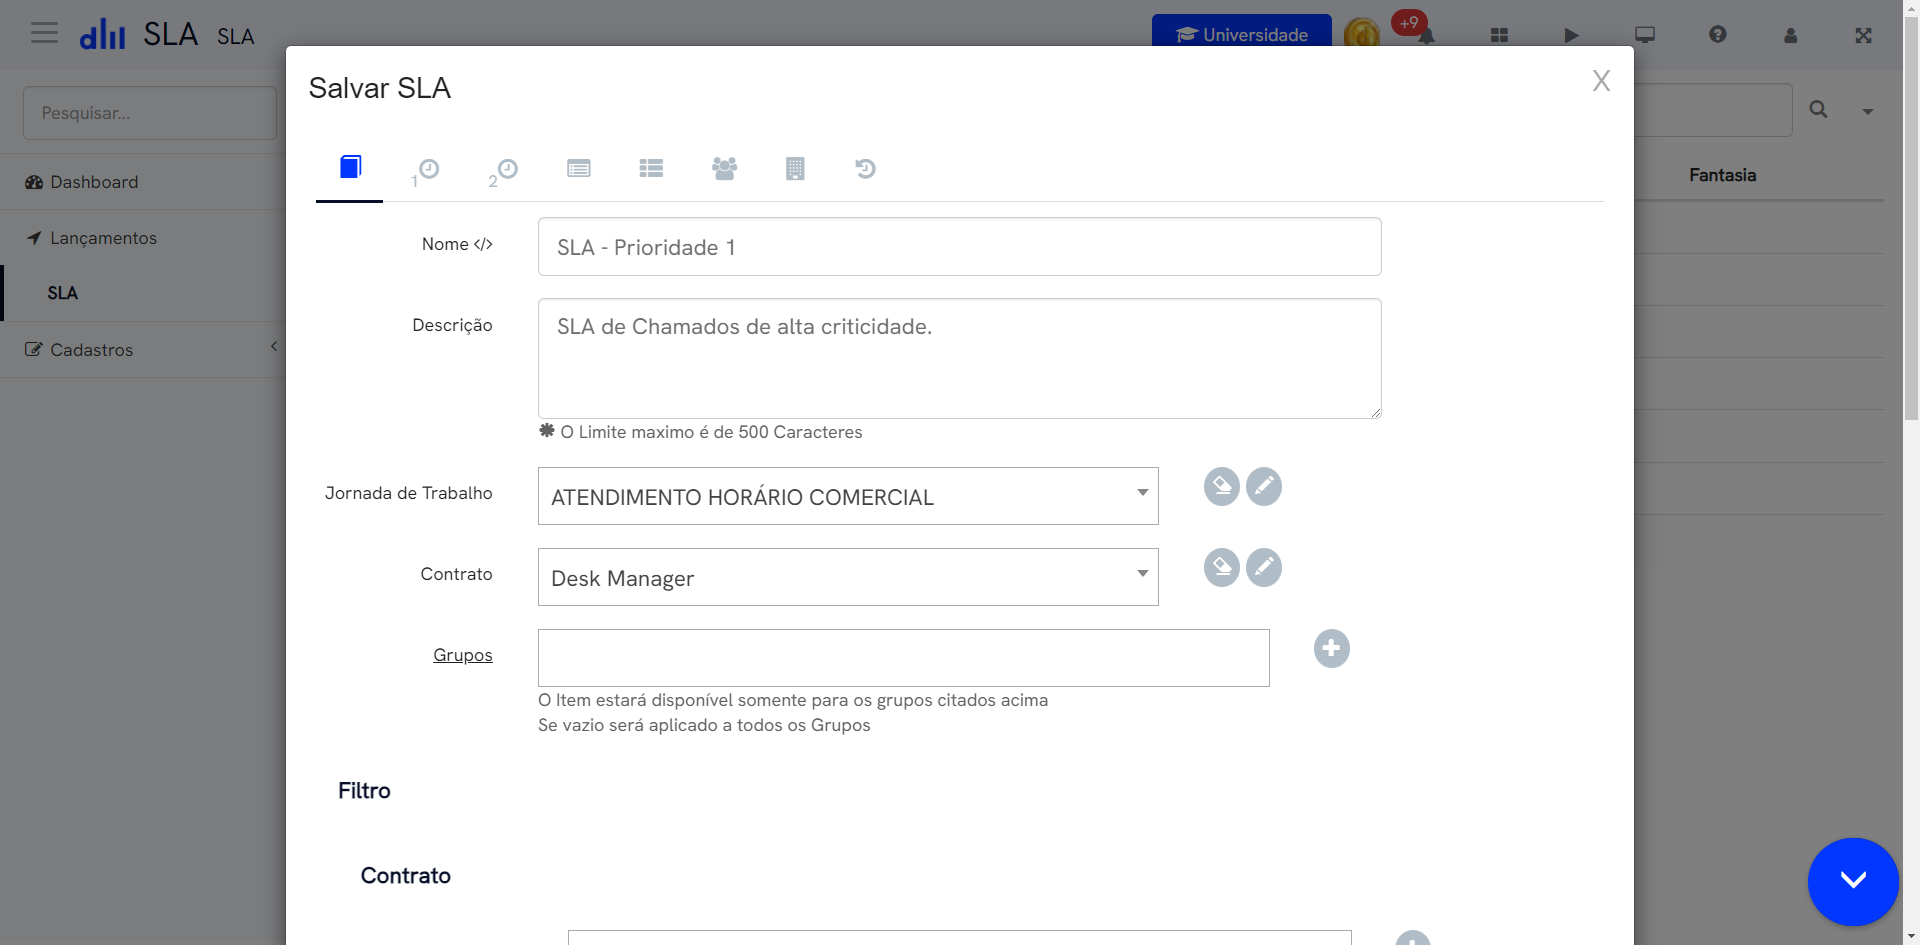Click the Pesquisar sidebar search field

150,113
